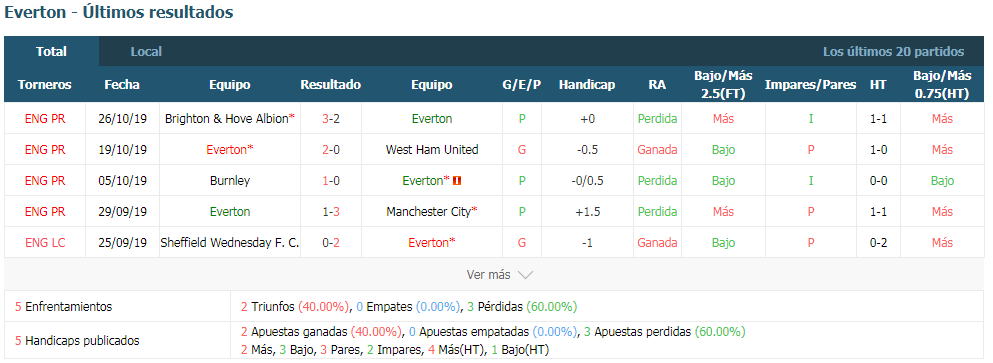Click the red card icon next to Everton
The width and height of the screenshot is (993, 363).
click(457, 181)
